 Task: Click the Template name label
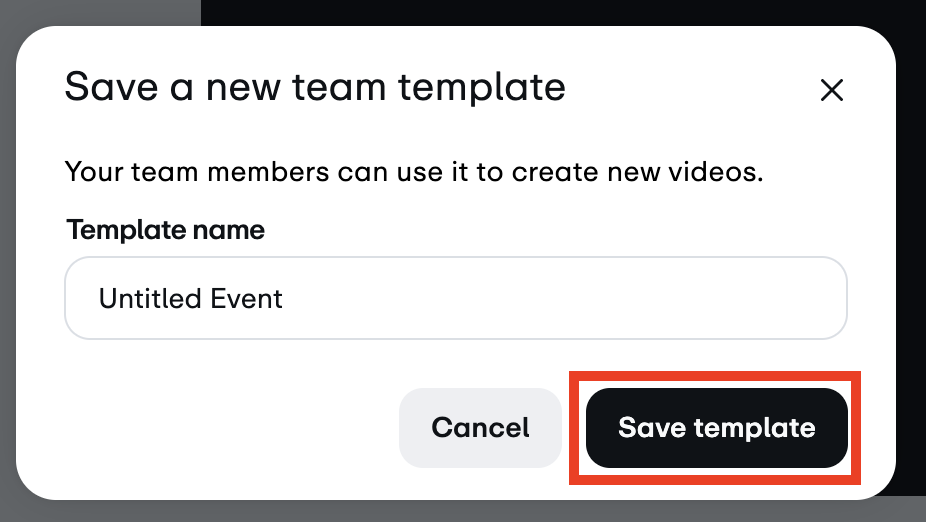(165, 230)
